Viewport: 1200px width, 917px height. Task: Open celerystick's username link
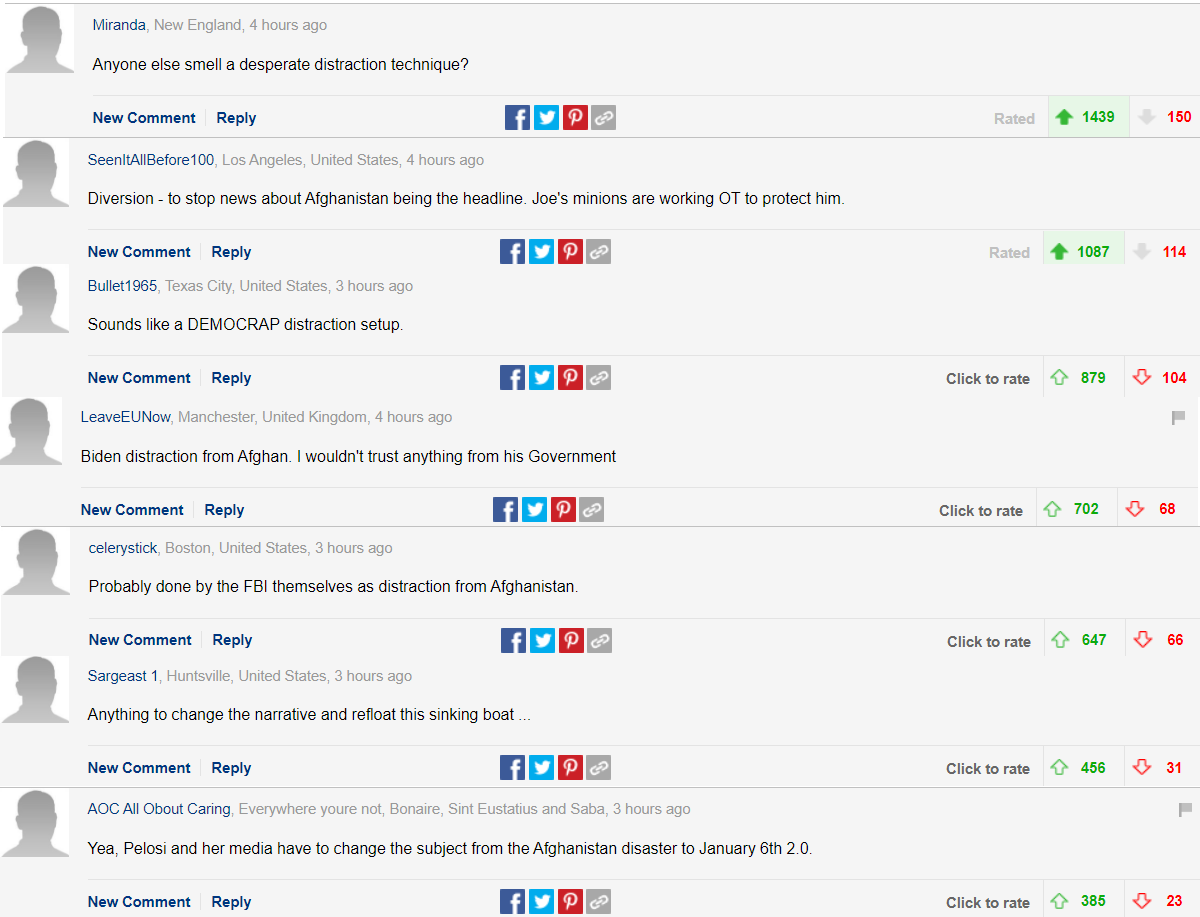(x=123, y=548)
